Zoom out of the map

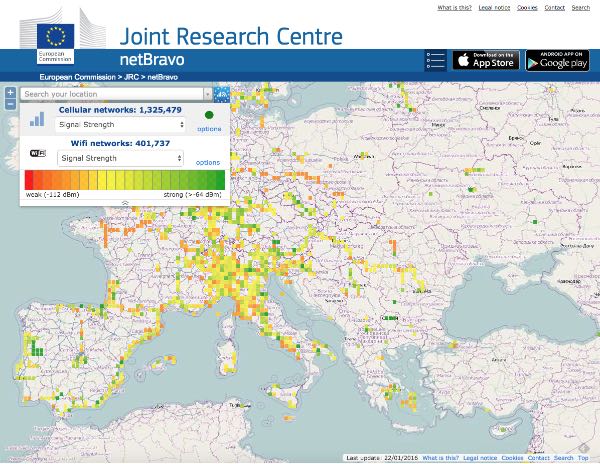point(9,103)
